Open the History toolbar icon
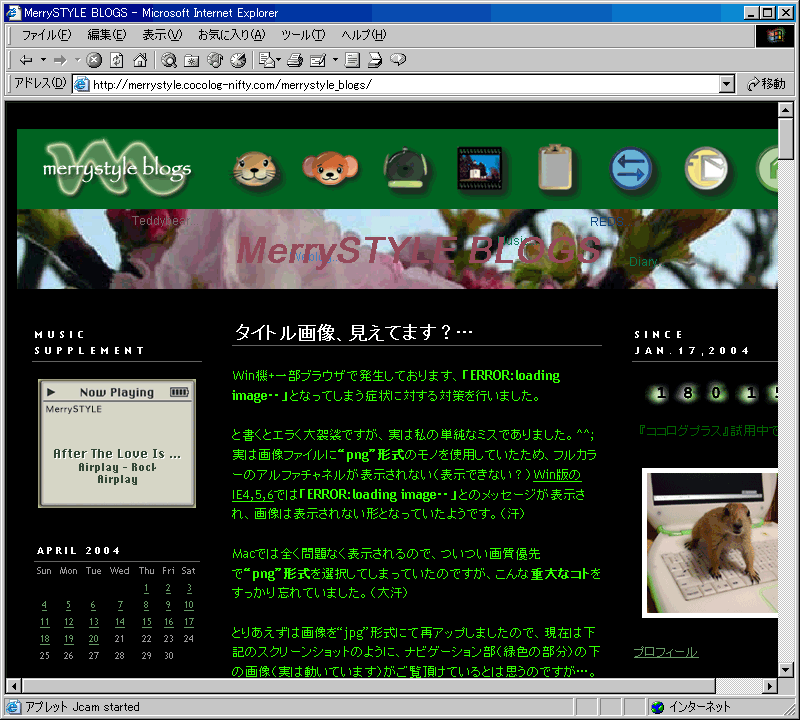Image resolution: width=800 pixels, height=720 pixels. point(238,60)
